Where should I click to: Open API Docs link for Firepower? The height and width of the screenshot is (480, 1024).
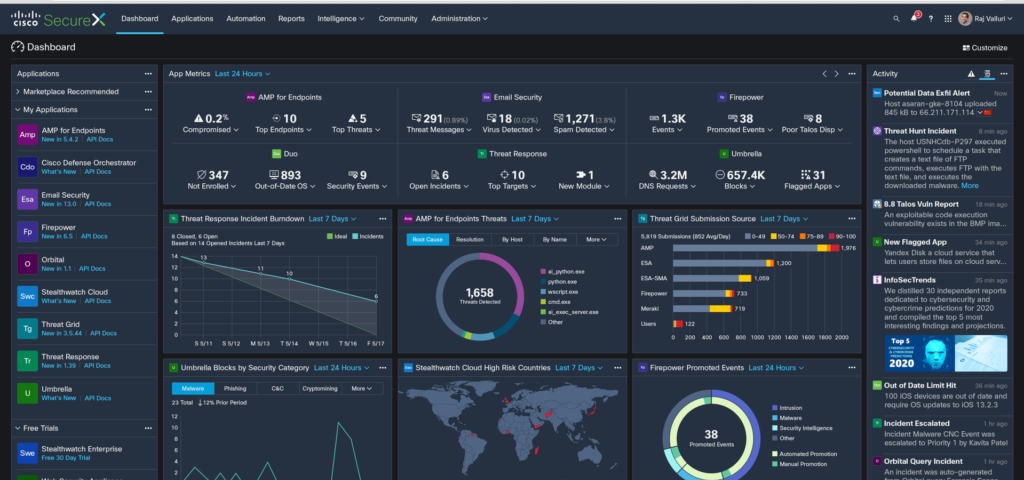[94, 236]
